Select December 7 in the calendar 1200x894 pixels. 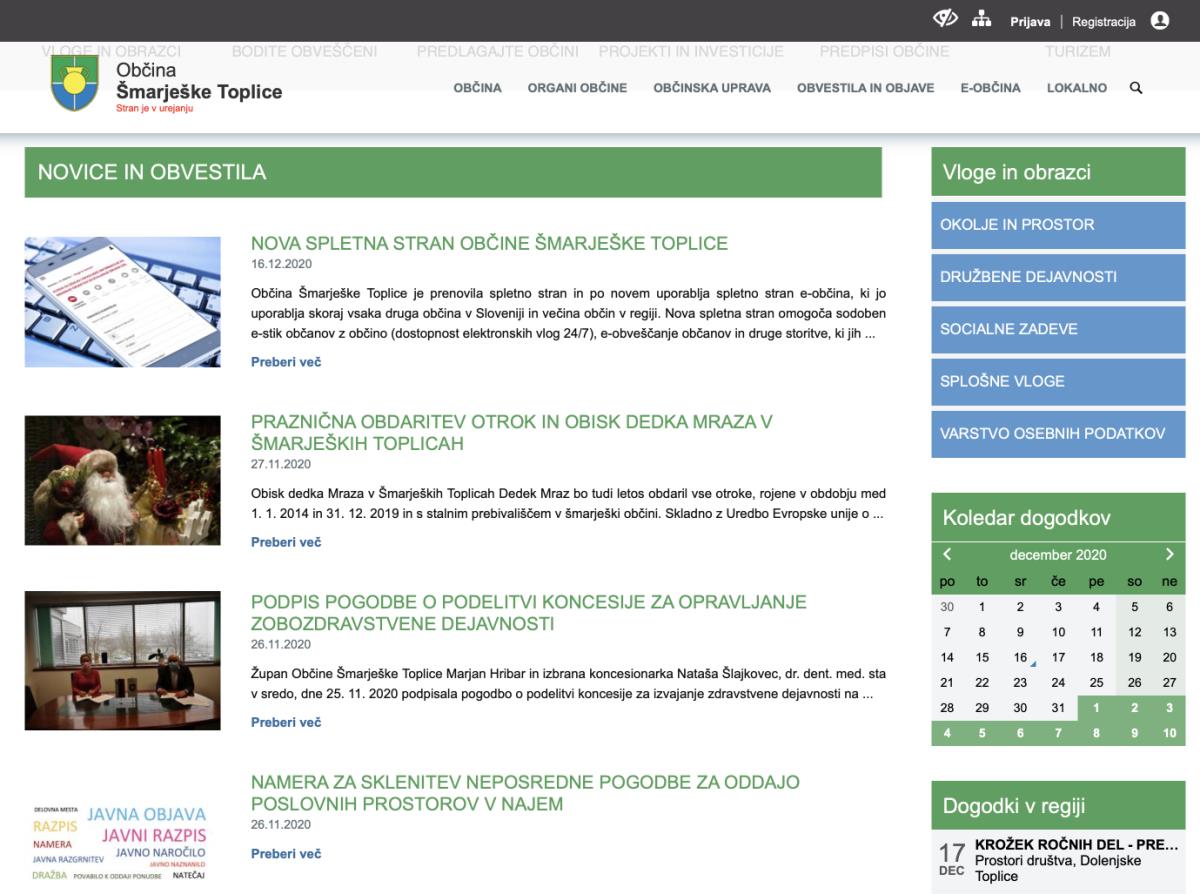pos(947,632)
